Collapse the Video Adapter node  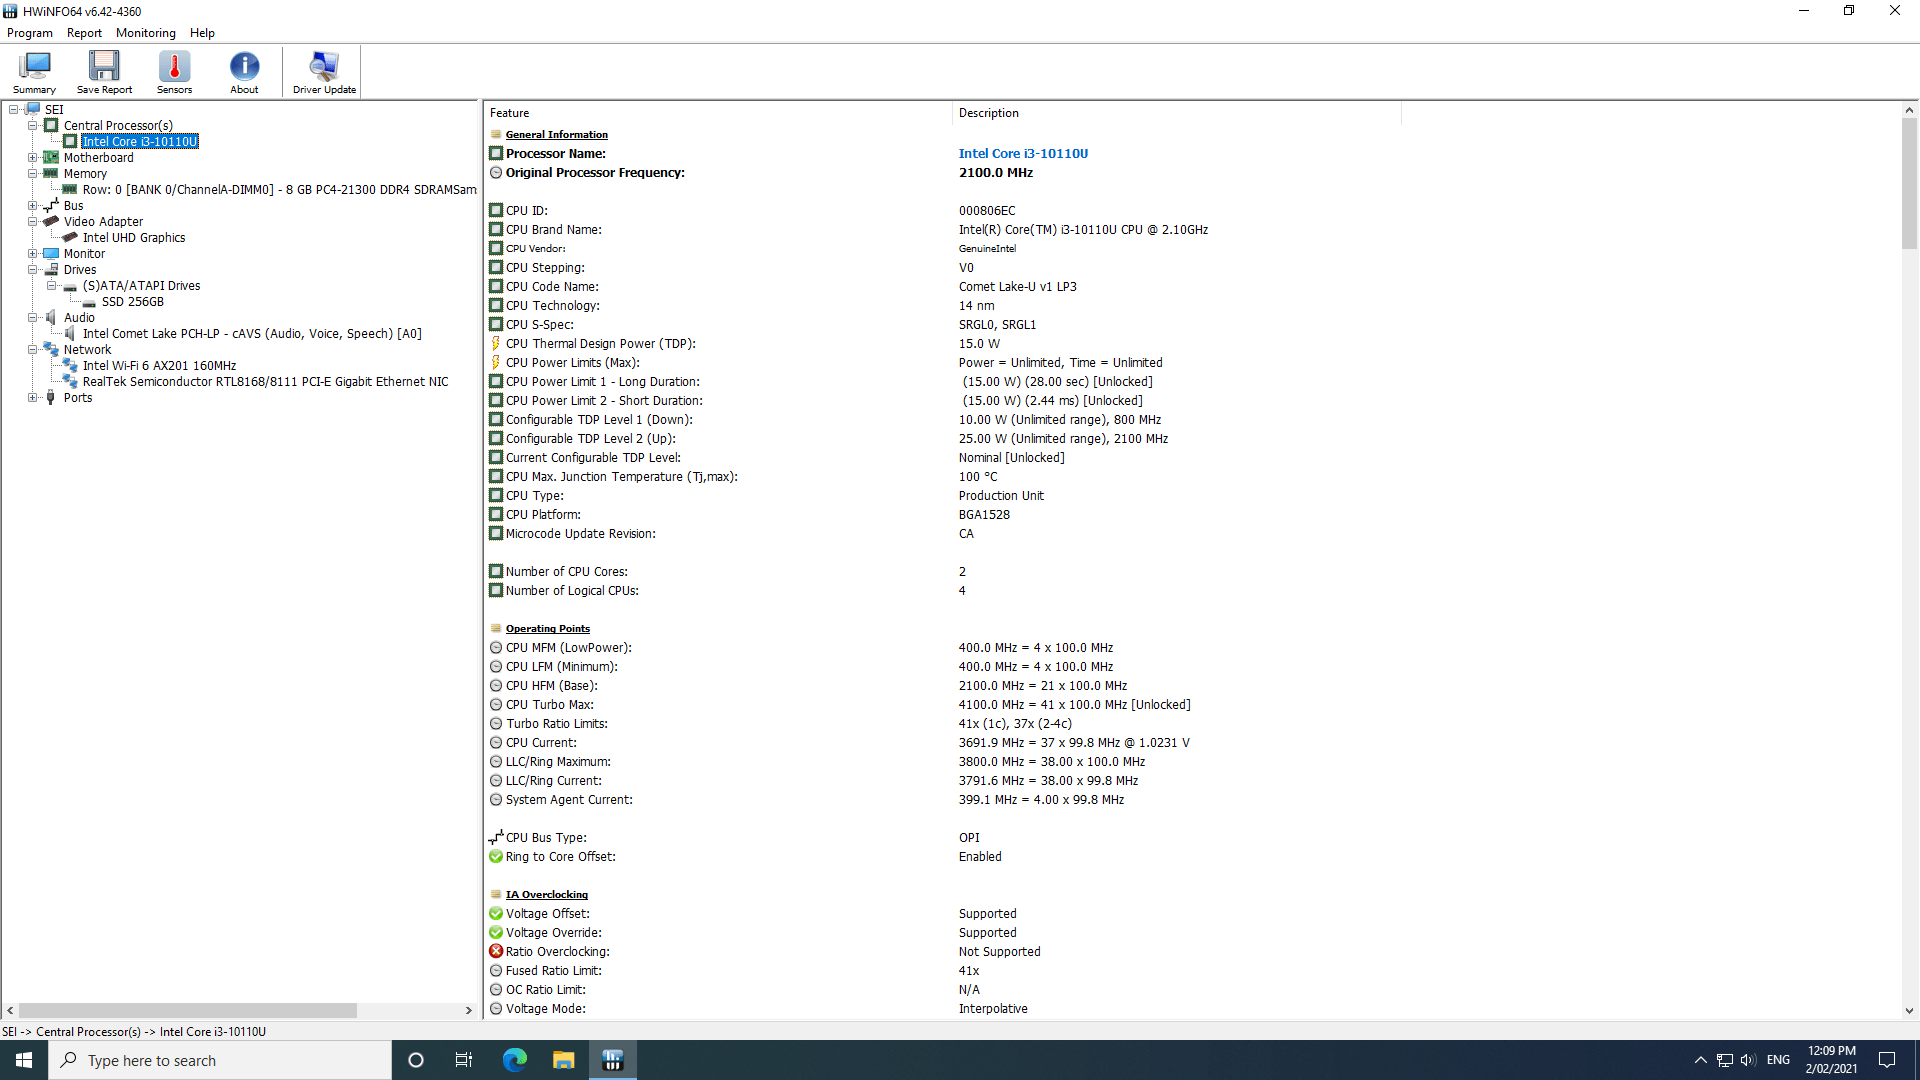point(32,222)
